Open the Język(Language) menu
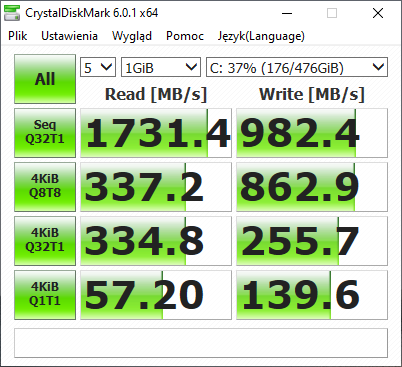 pos(261,36)
